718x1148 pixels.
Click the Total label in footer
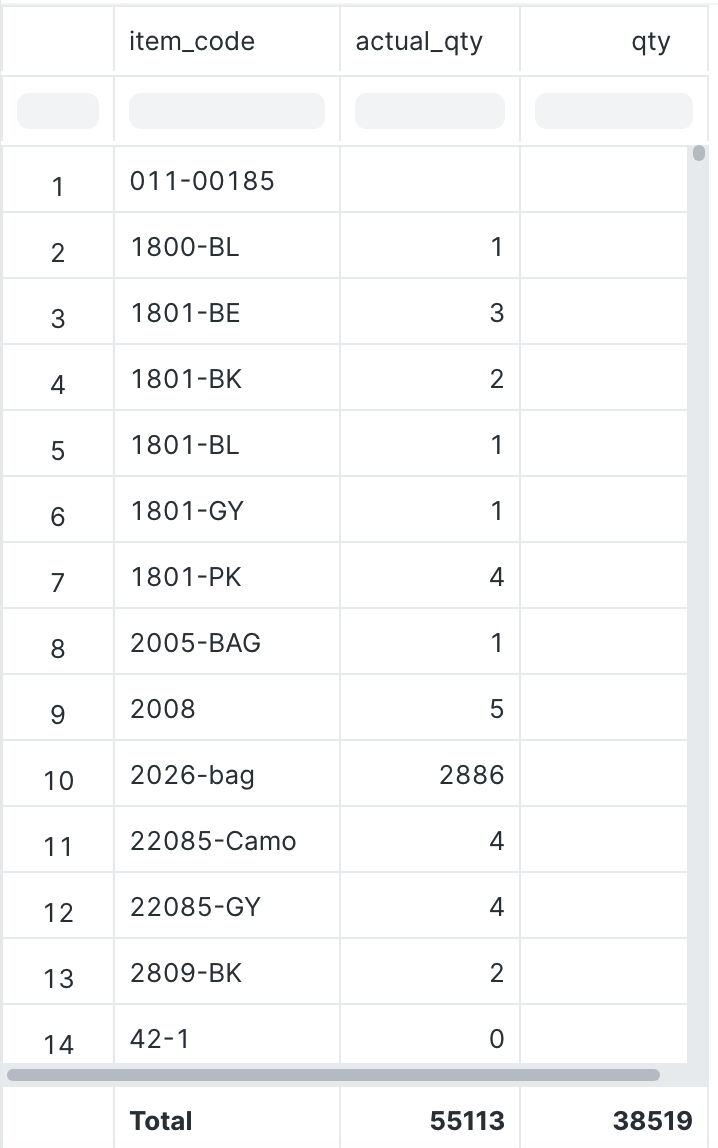pyautogui.click(x=161, y=1121)
